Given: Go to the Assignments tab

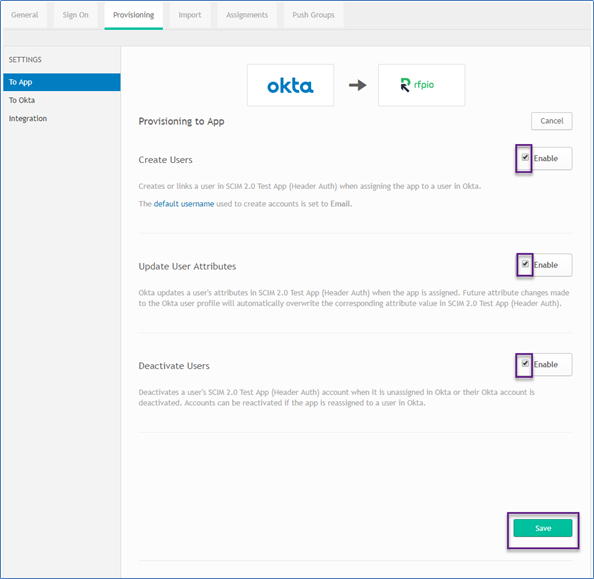Looking at the screenshot, I should [x=247, y=15].
